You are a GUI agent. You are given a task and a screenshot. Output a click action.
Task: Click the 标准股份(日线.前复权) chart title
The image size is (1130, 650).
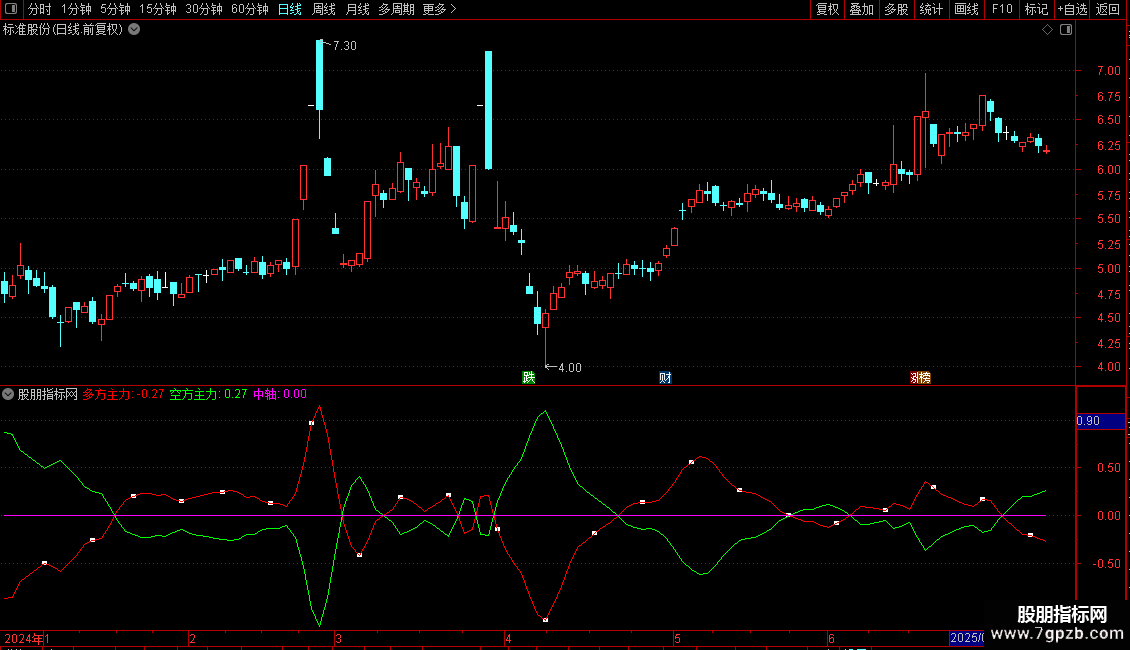[x=63, y=30]
